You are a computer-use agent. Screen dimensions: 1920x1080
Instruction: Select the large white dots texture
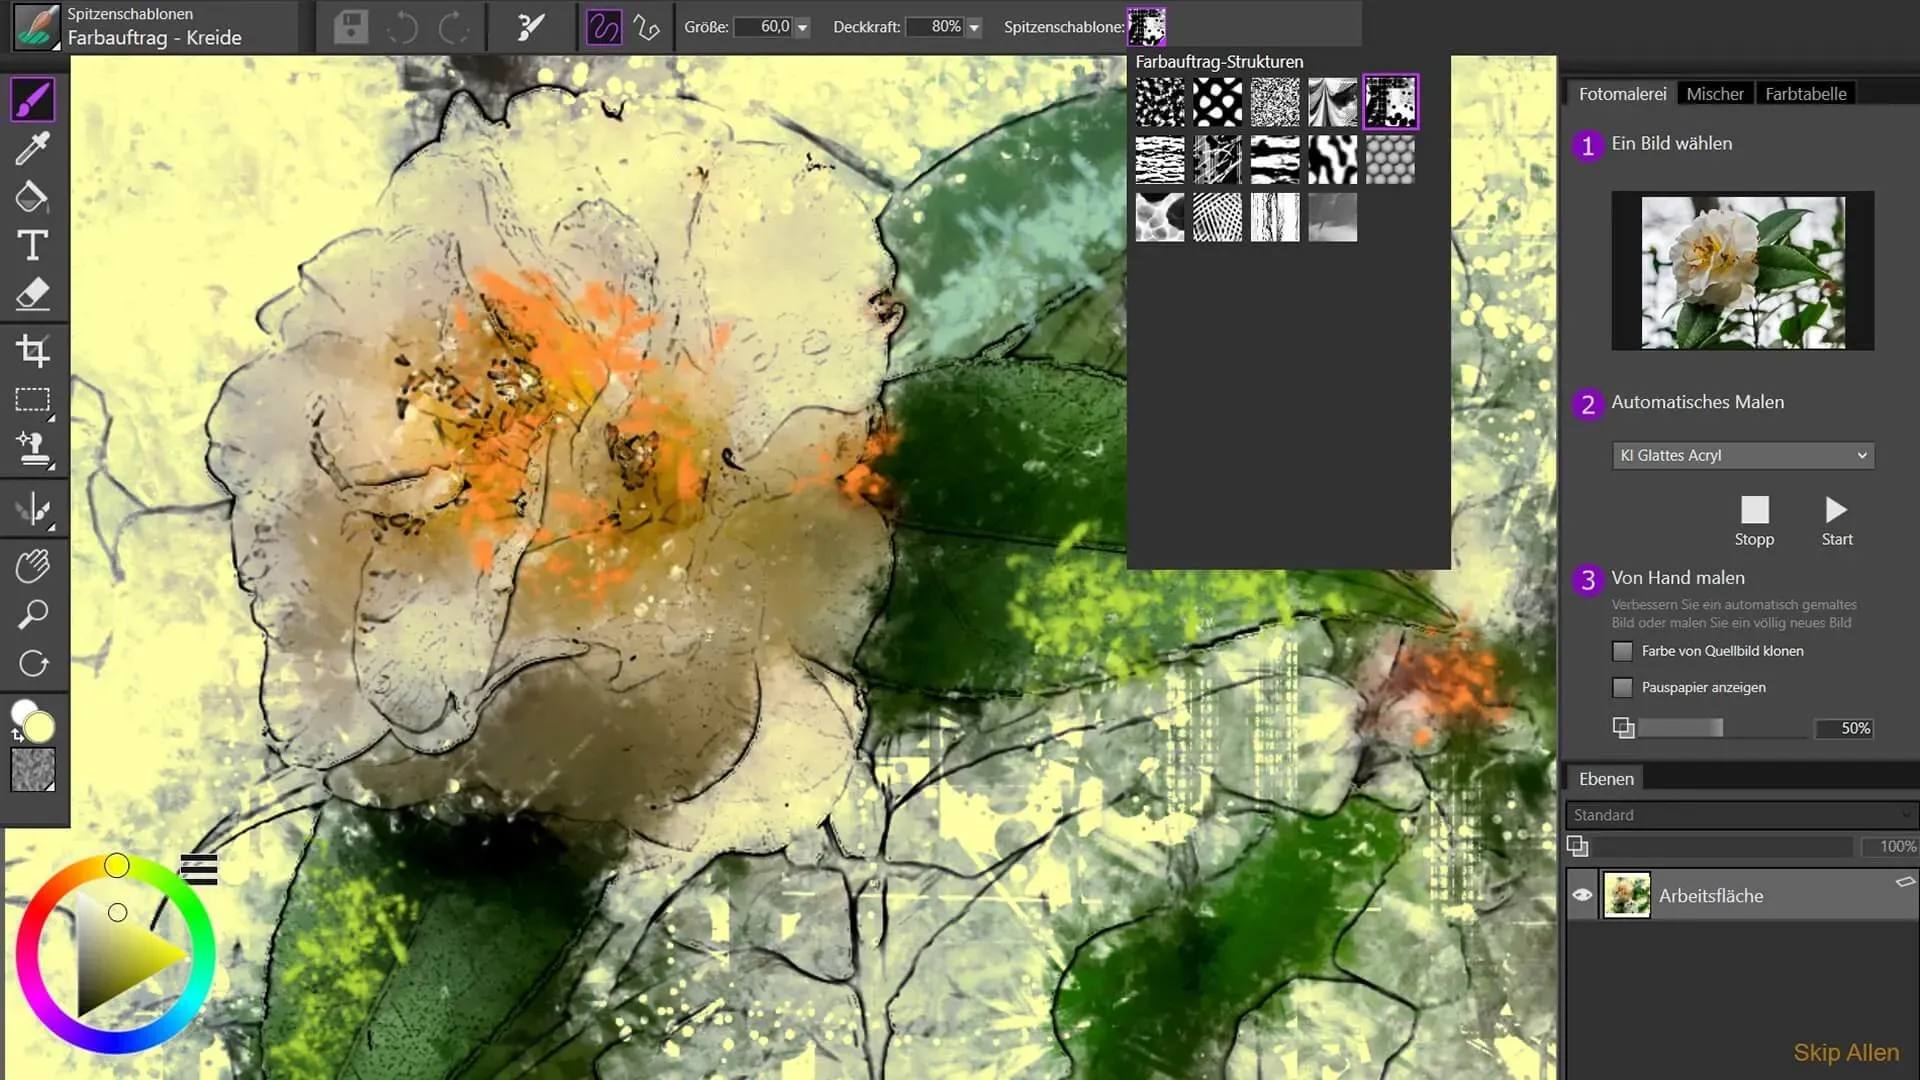tap(1217, 102)
